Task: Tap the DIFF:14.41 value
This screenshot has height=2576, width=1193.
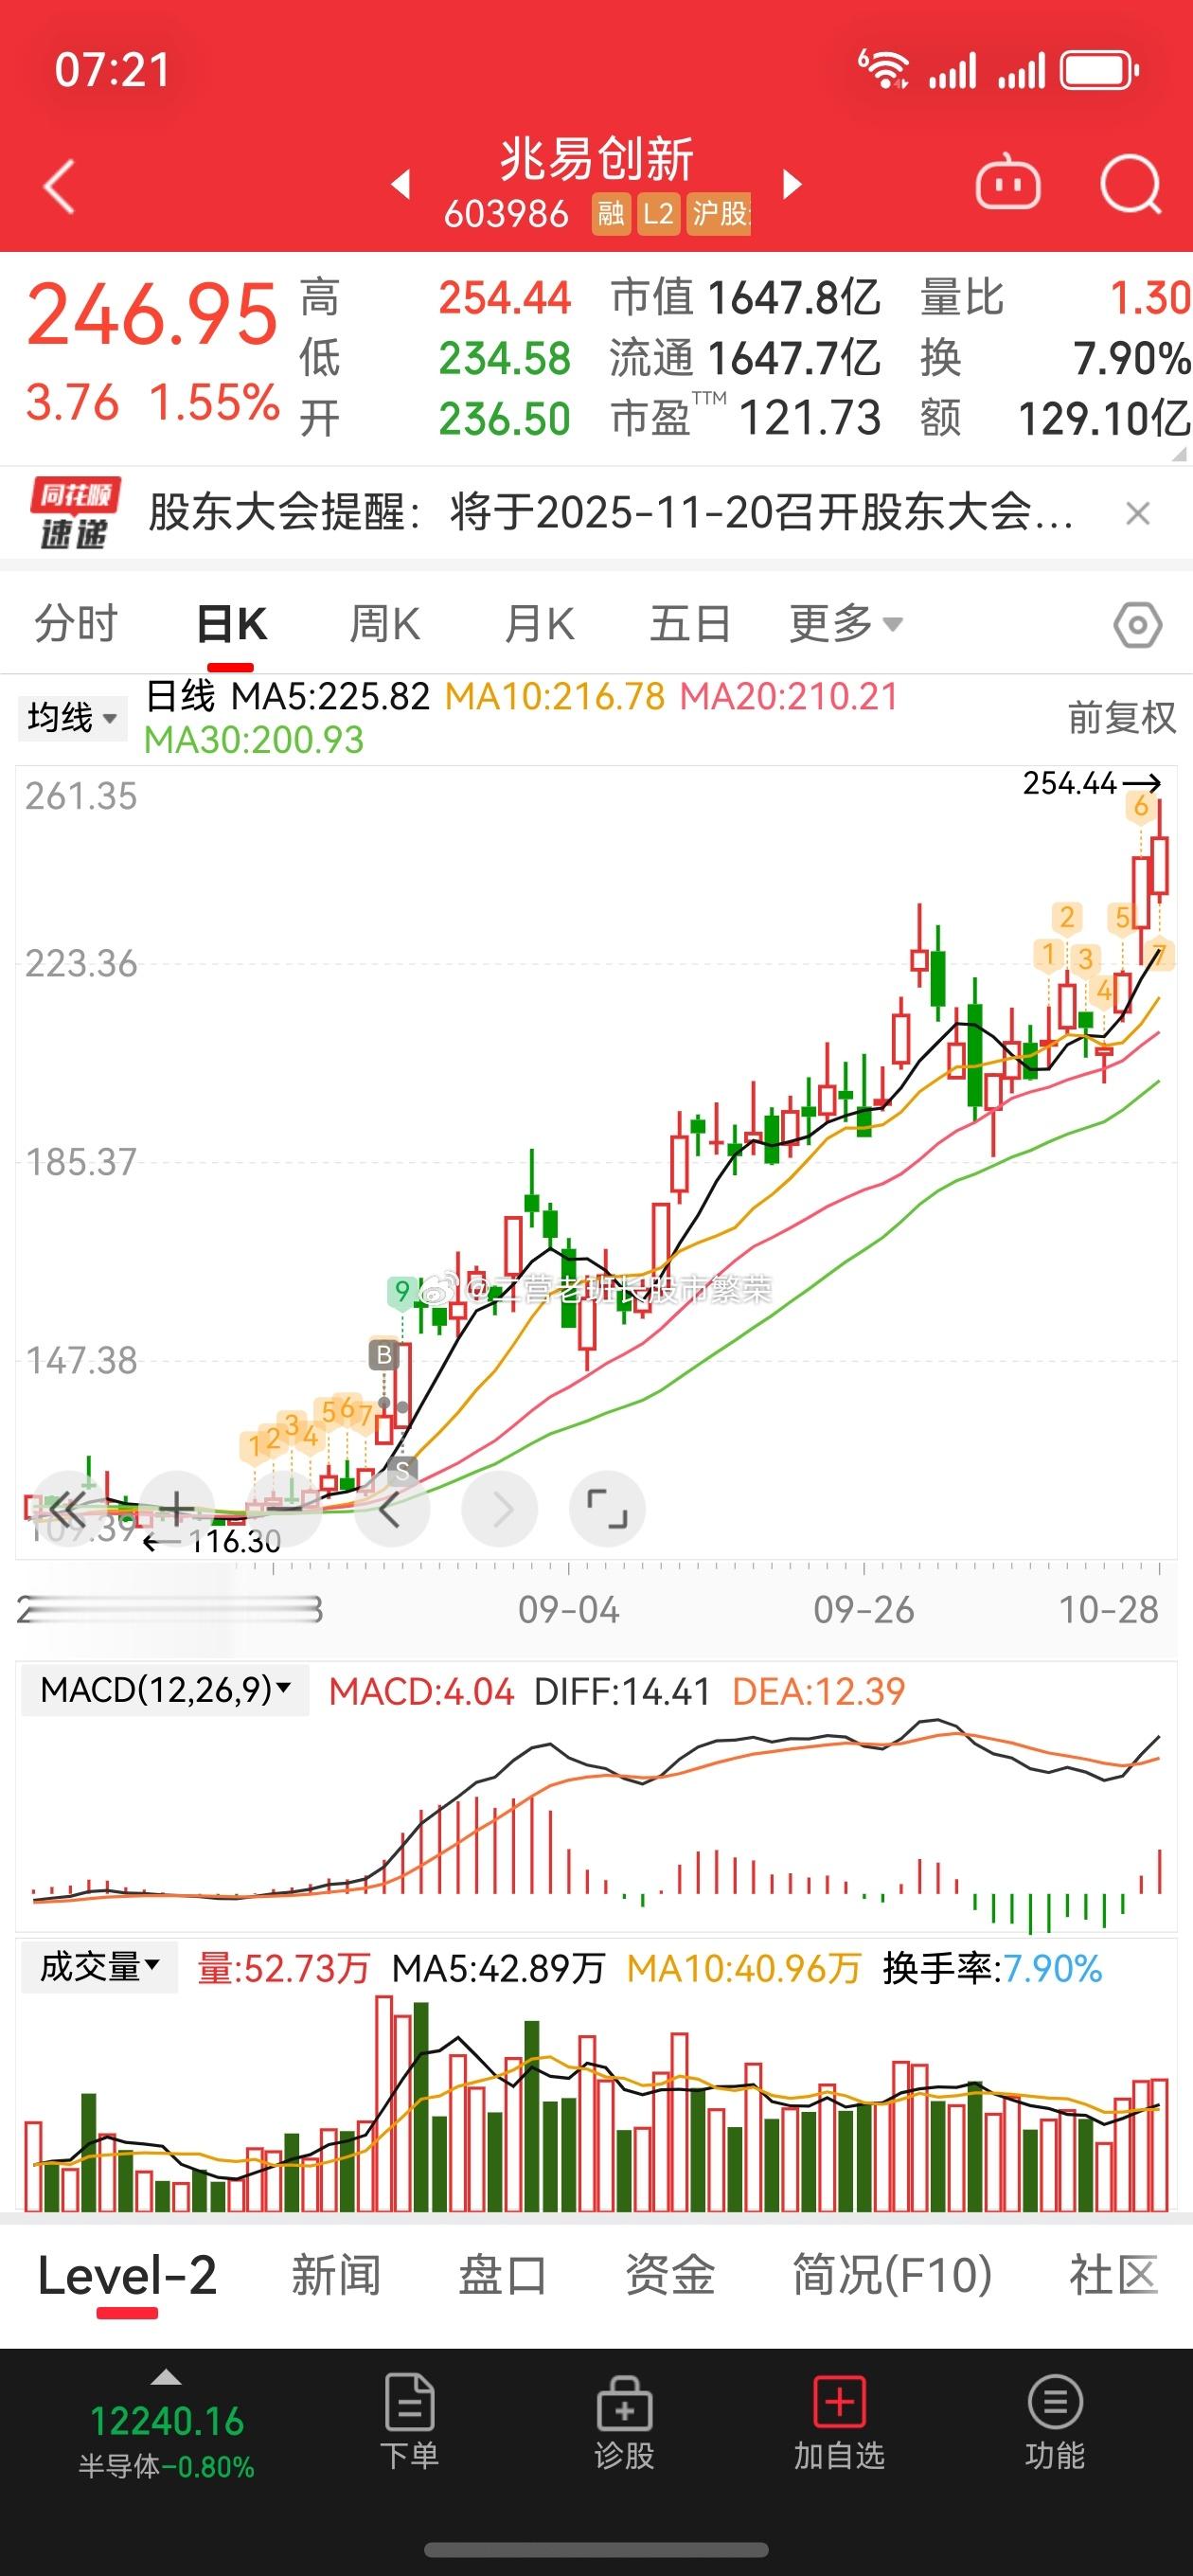Action: coord(622,1691)
